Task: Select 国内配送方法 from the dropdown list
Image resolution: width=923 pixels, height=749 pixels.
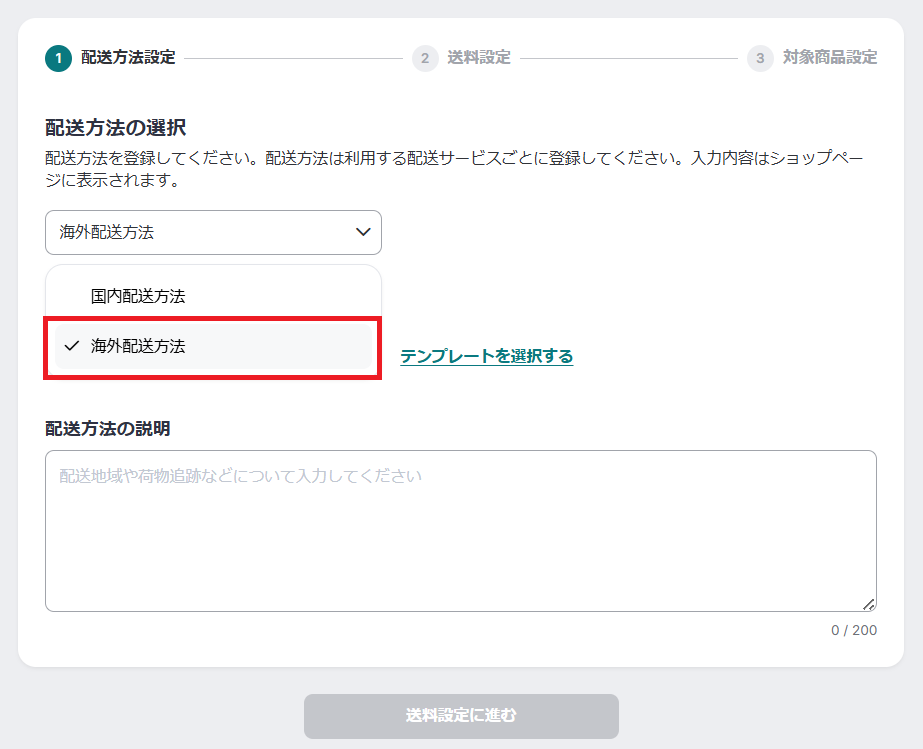Action: pos(138,296)
